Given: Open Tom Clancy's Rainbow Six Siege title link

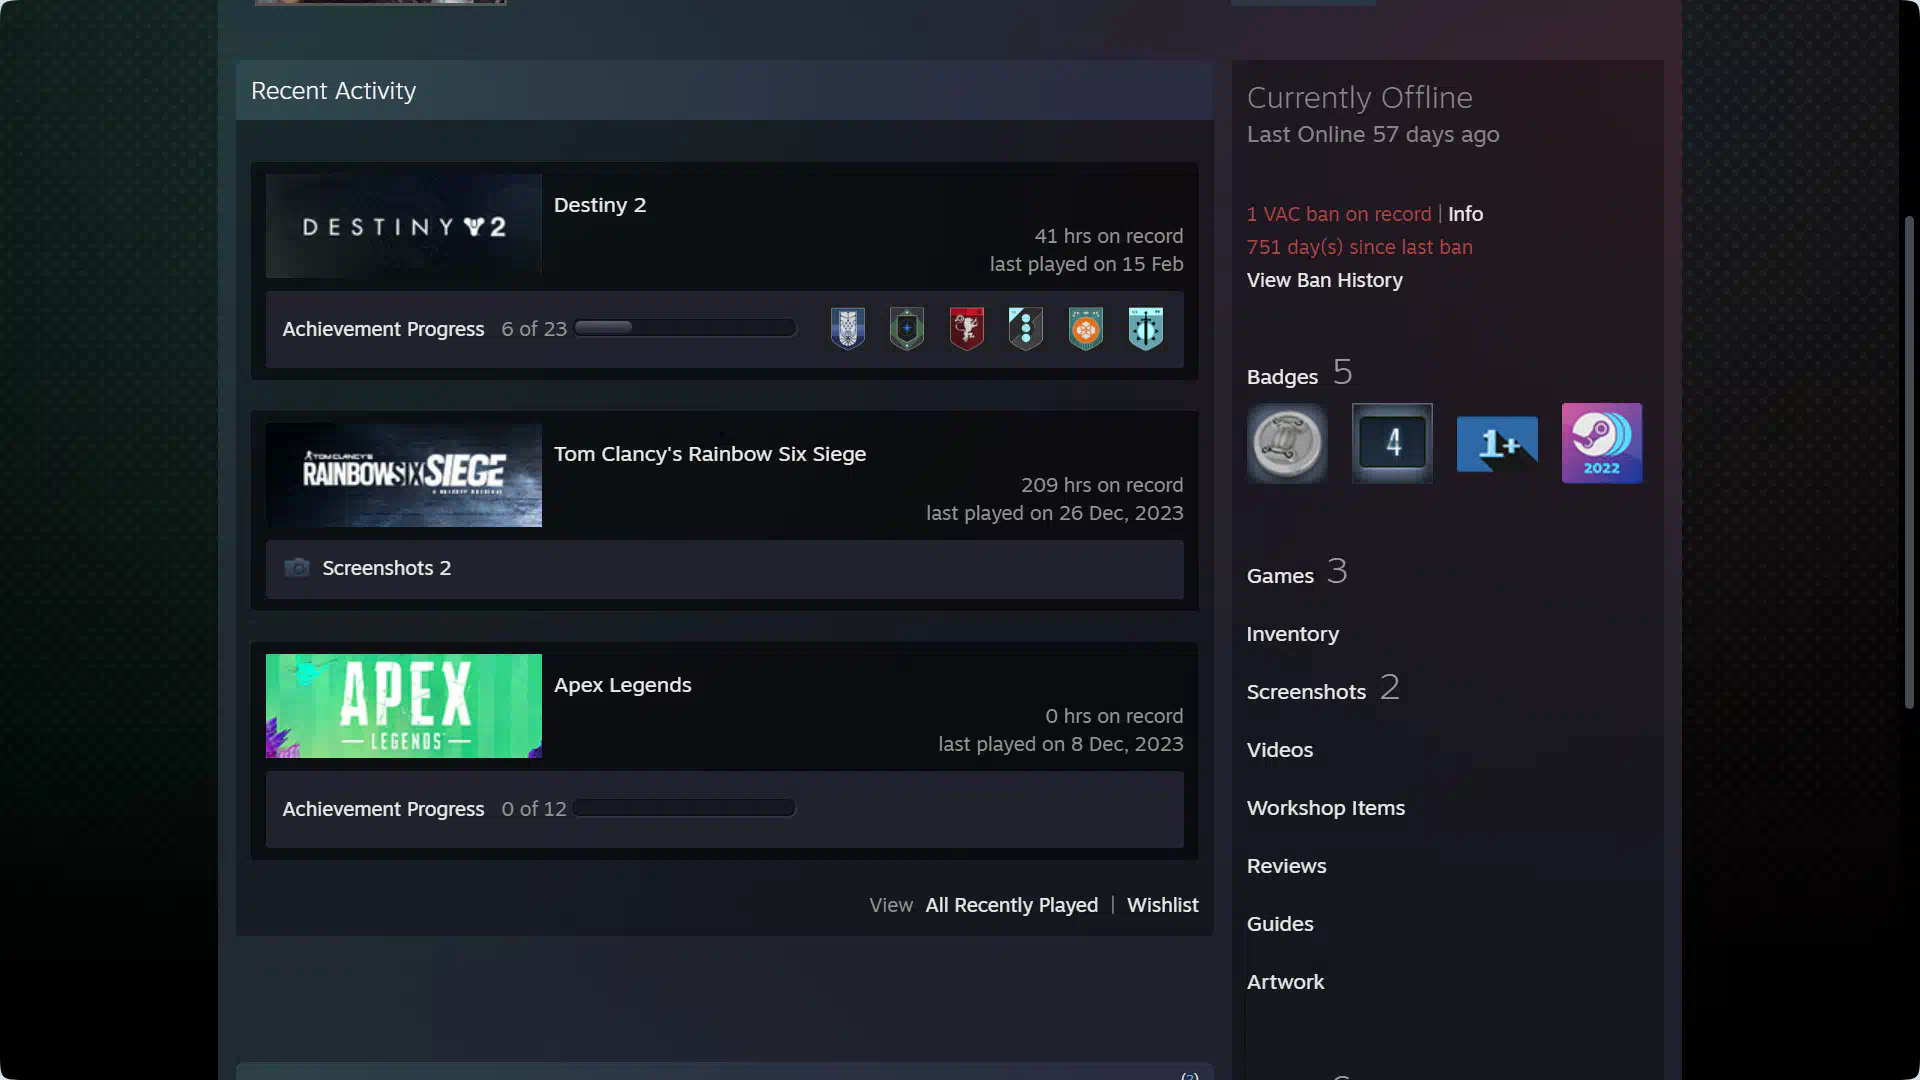Looking at the screenshot, I should tap(710, 454).
